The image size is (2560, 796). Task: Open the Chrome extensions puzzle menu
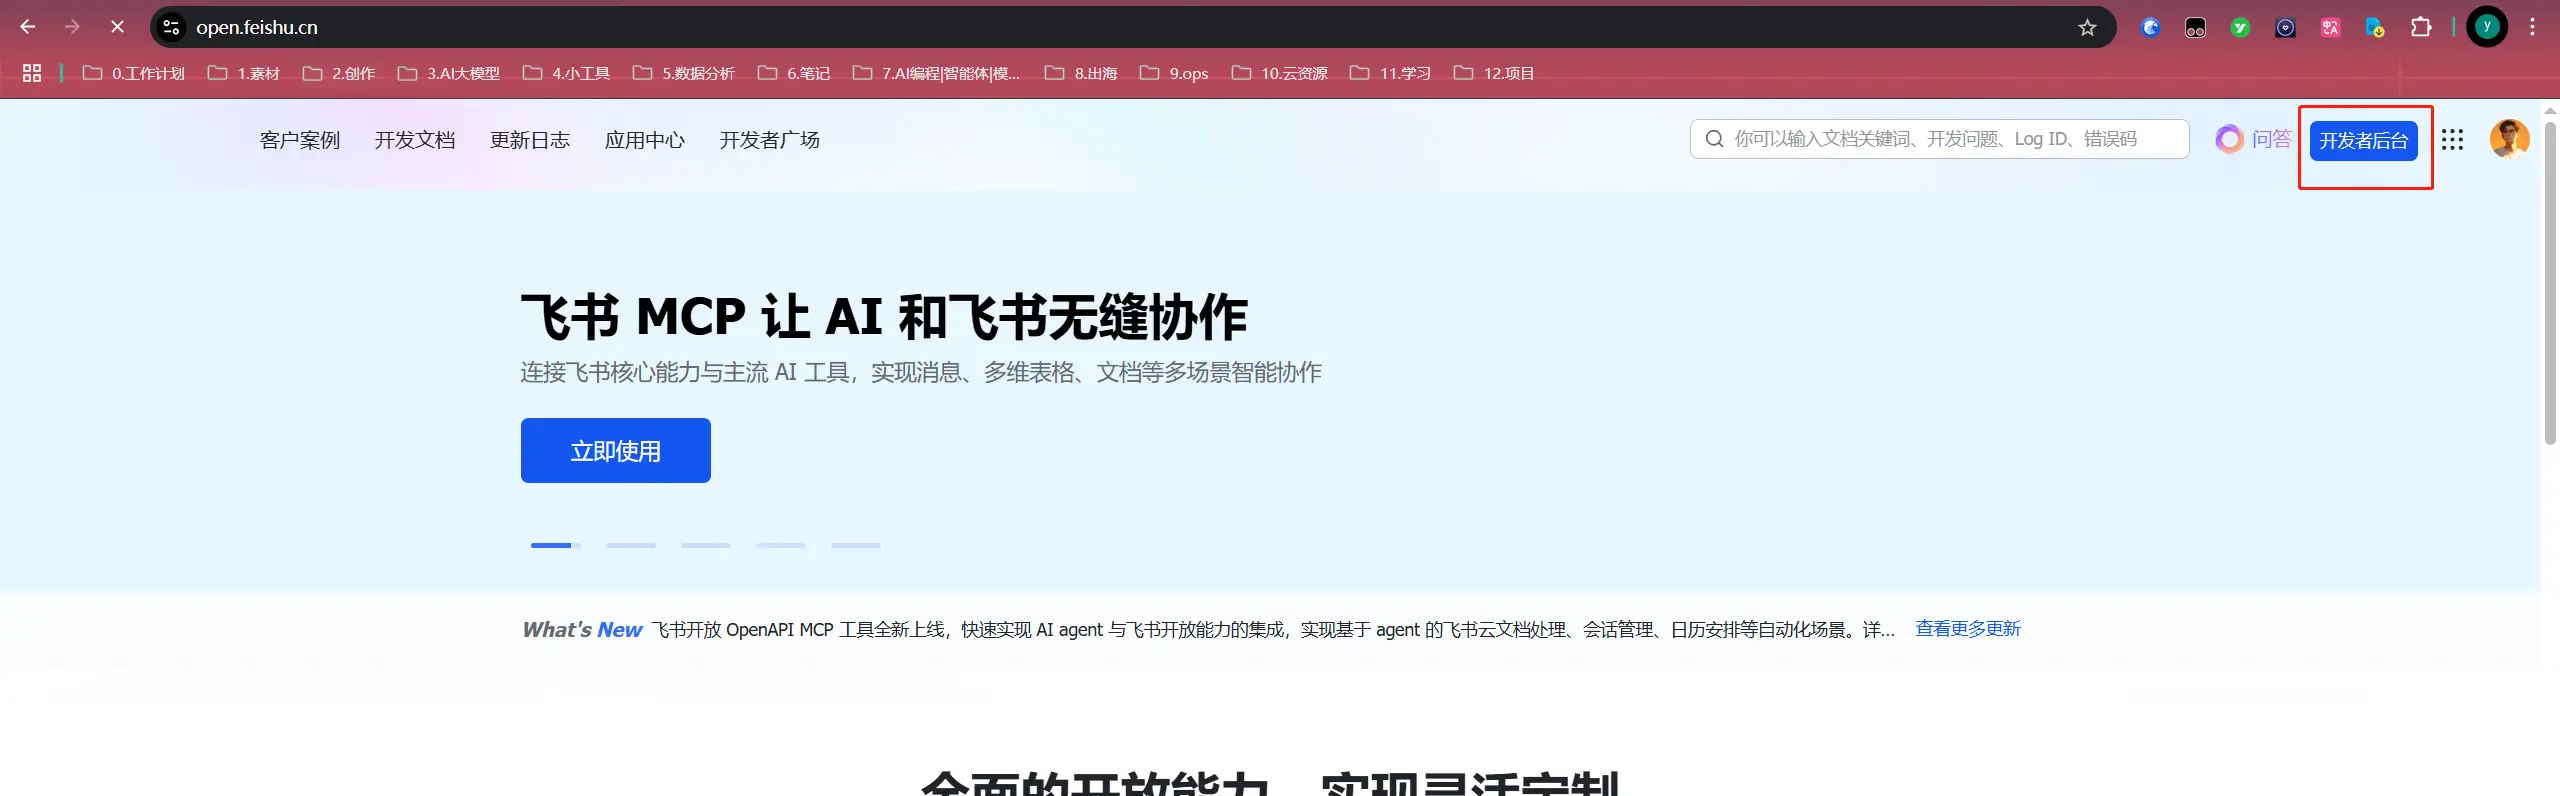2421,27
